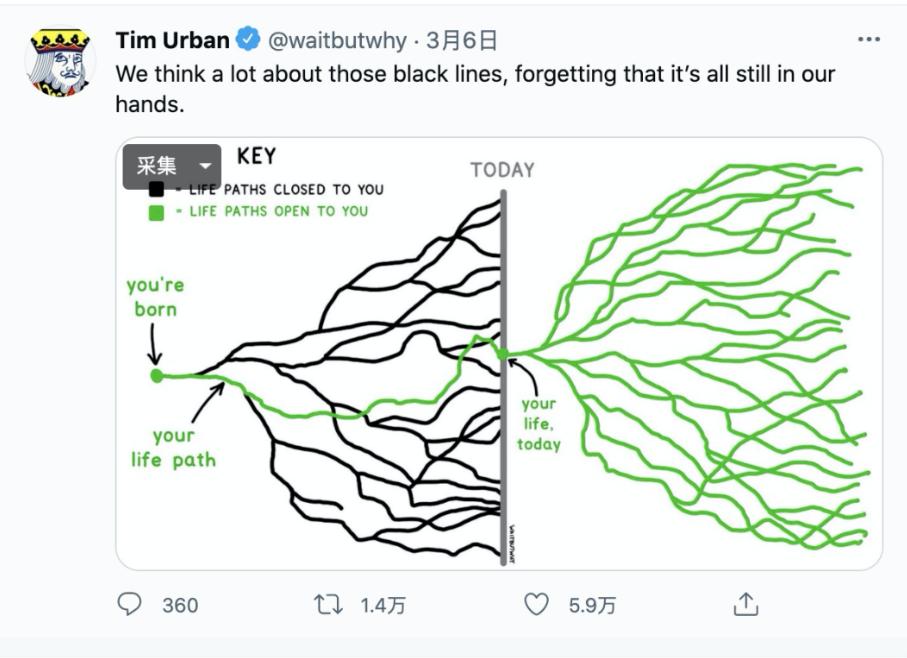Click the 采集 collect button text
The image size is (907, 658).
tap(157, 167)
